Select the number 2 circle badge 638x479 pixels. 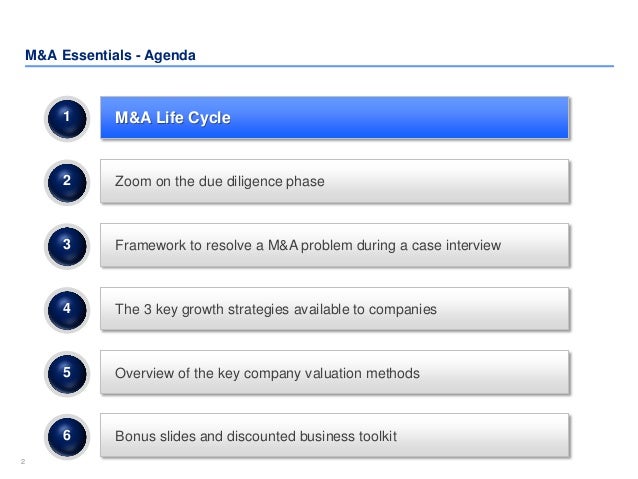pos(66,183)
